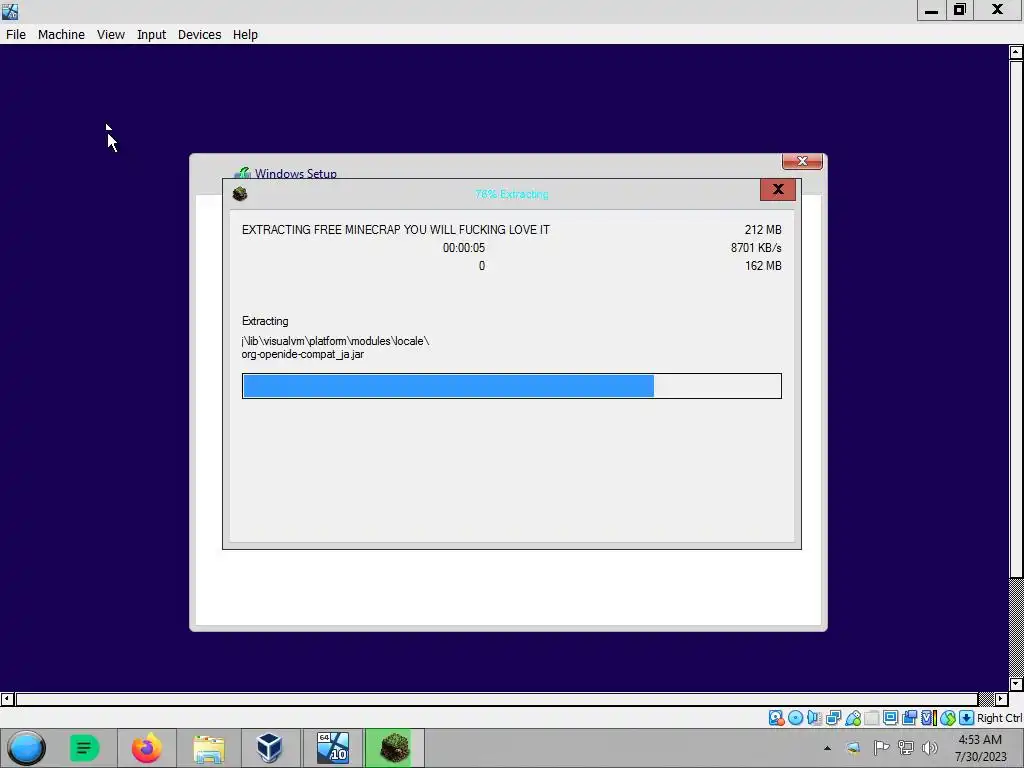
Task: Click the Action Center flag tray icon
Action: (881, 748)
